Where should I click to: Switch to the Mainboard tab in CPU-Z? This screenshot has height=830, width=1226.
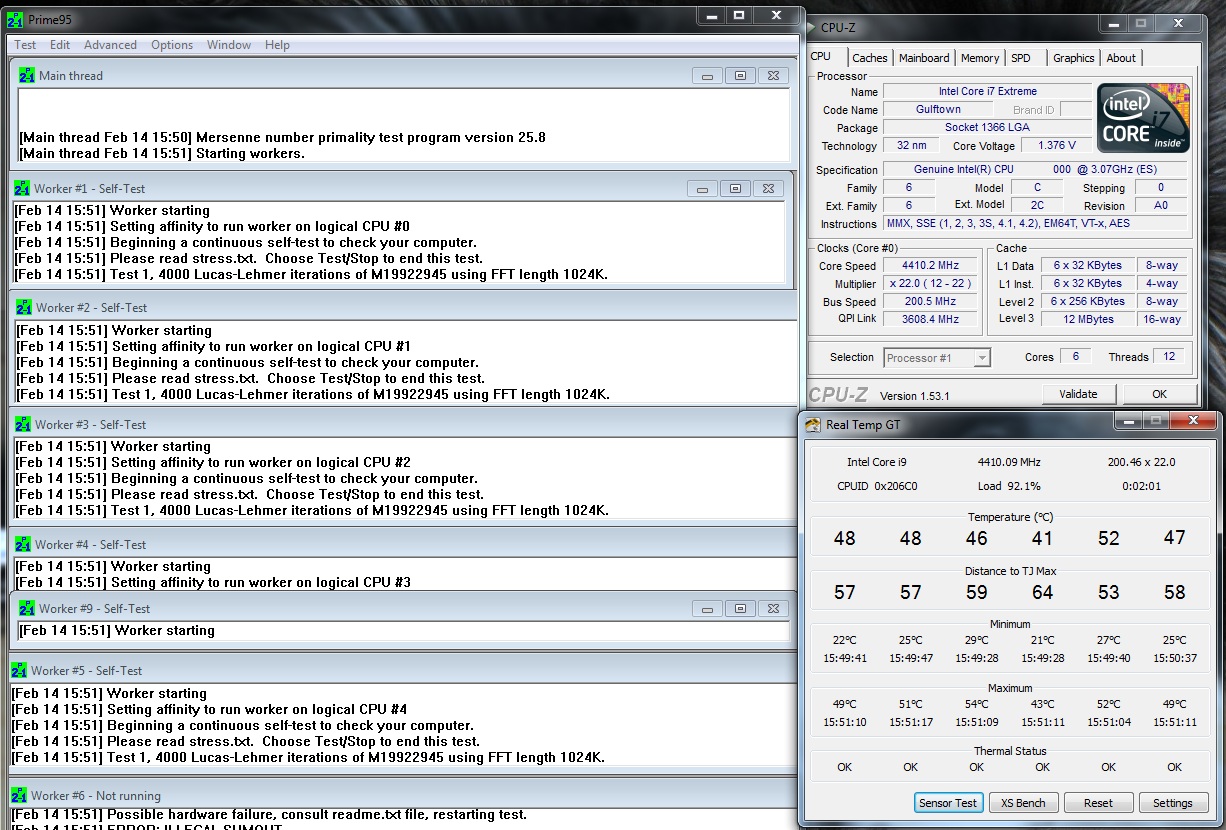coord(924,58)
